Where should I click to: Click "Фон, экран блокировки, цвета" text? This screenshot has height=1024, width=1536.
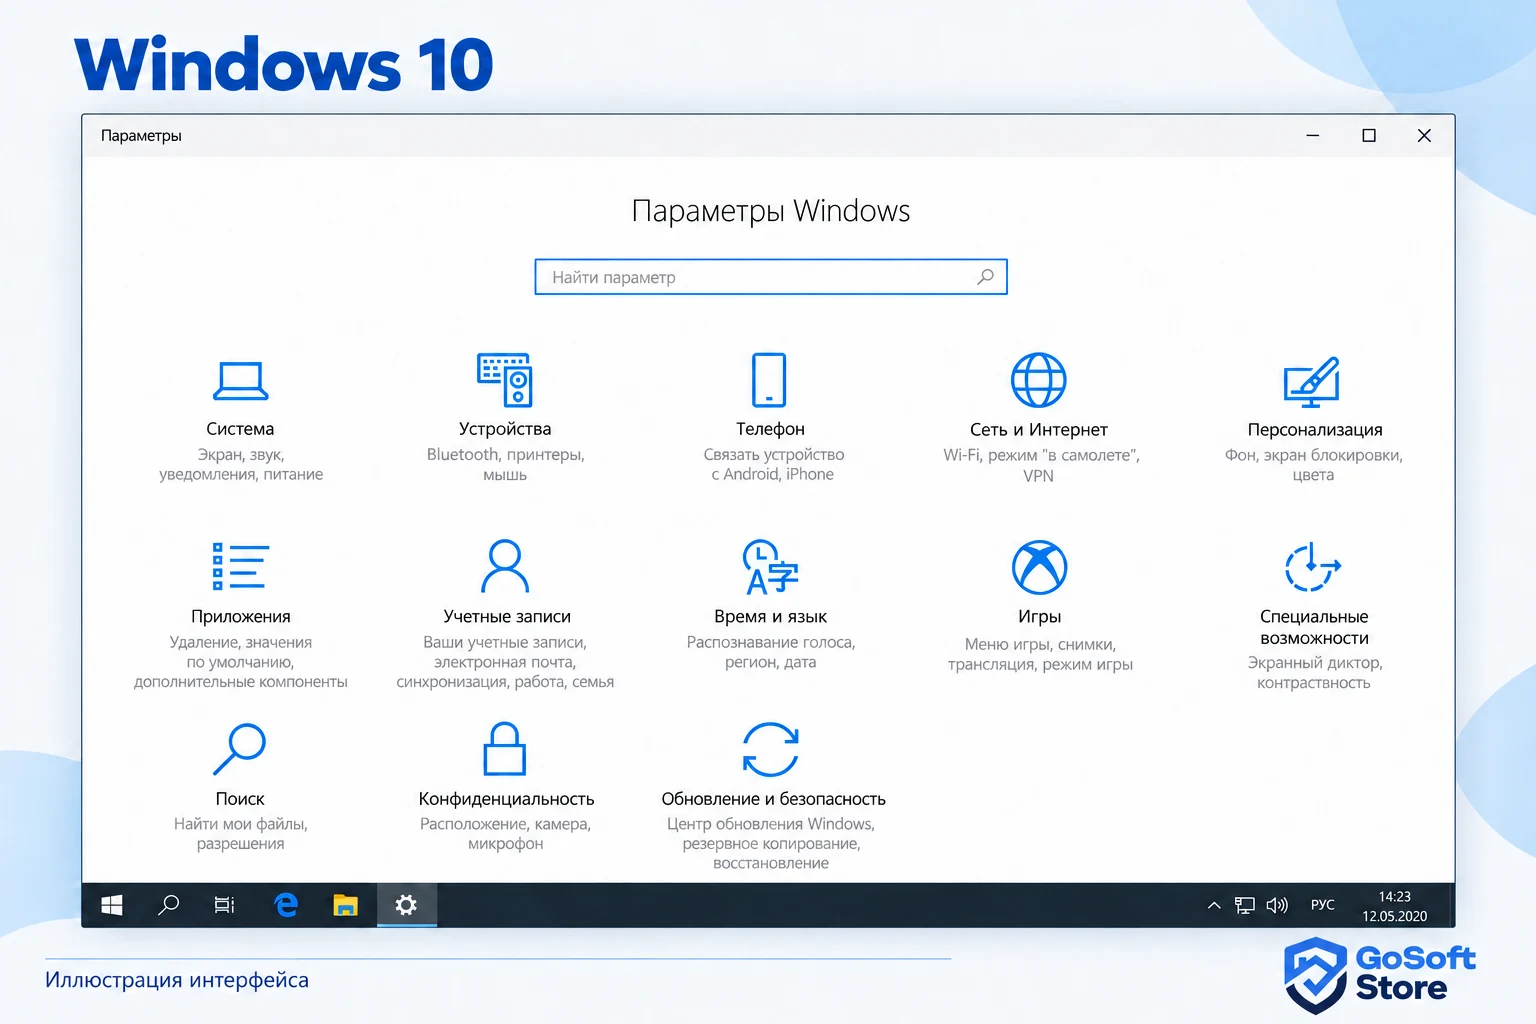(1313, 465)
